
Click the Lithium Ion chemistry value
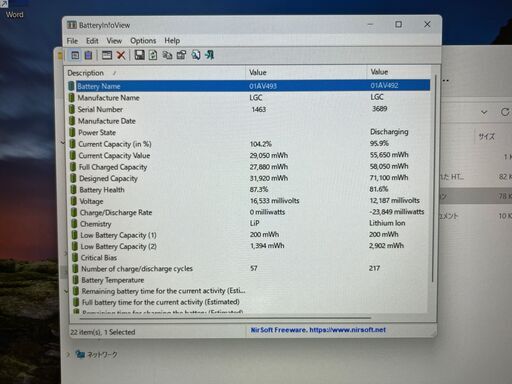click(x=387, y=223)
